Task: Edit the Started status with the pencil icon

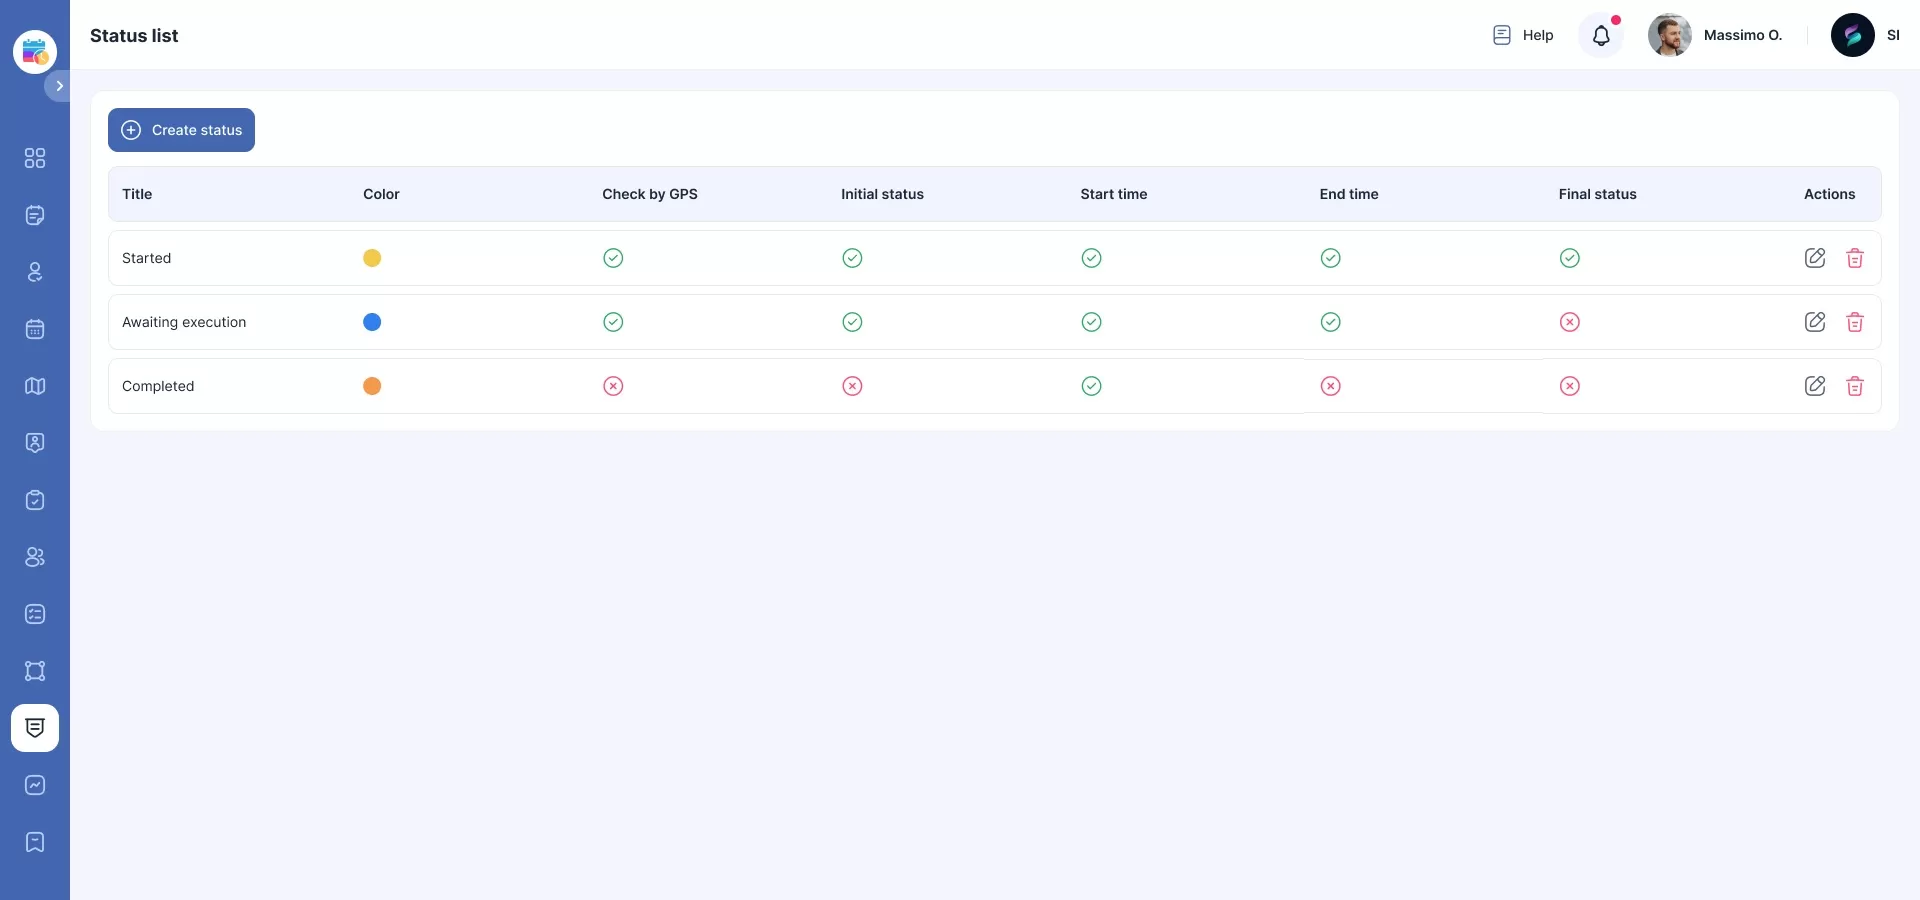Action: [x=1816, y=258]
